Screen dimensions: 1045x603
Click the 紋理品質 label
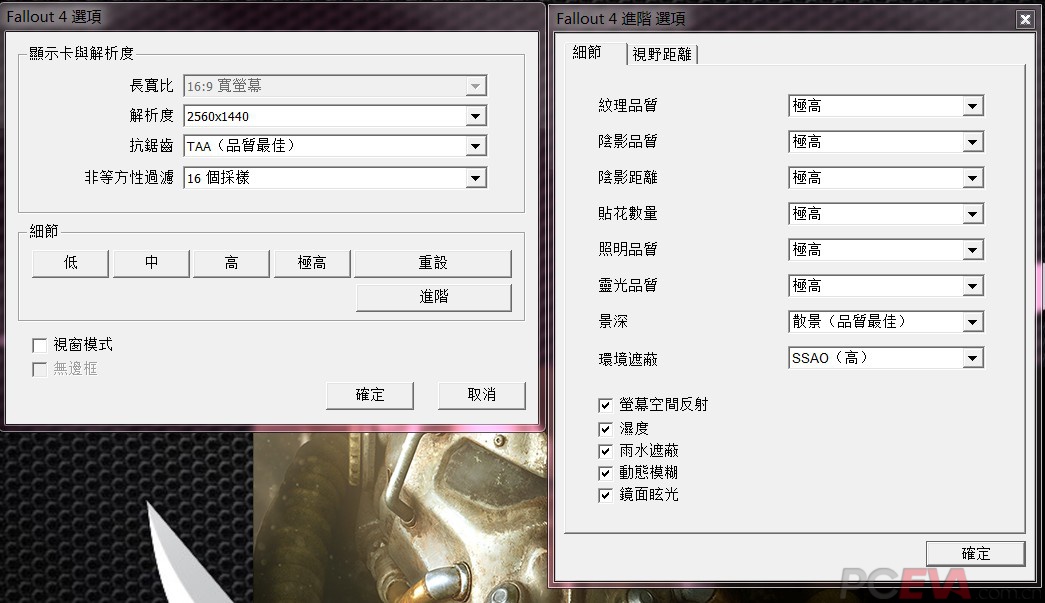point(628,105)
